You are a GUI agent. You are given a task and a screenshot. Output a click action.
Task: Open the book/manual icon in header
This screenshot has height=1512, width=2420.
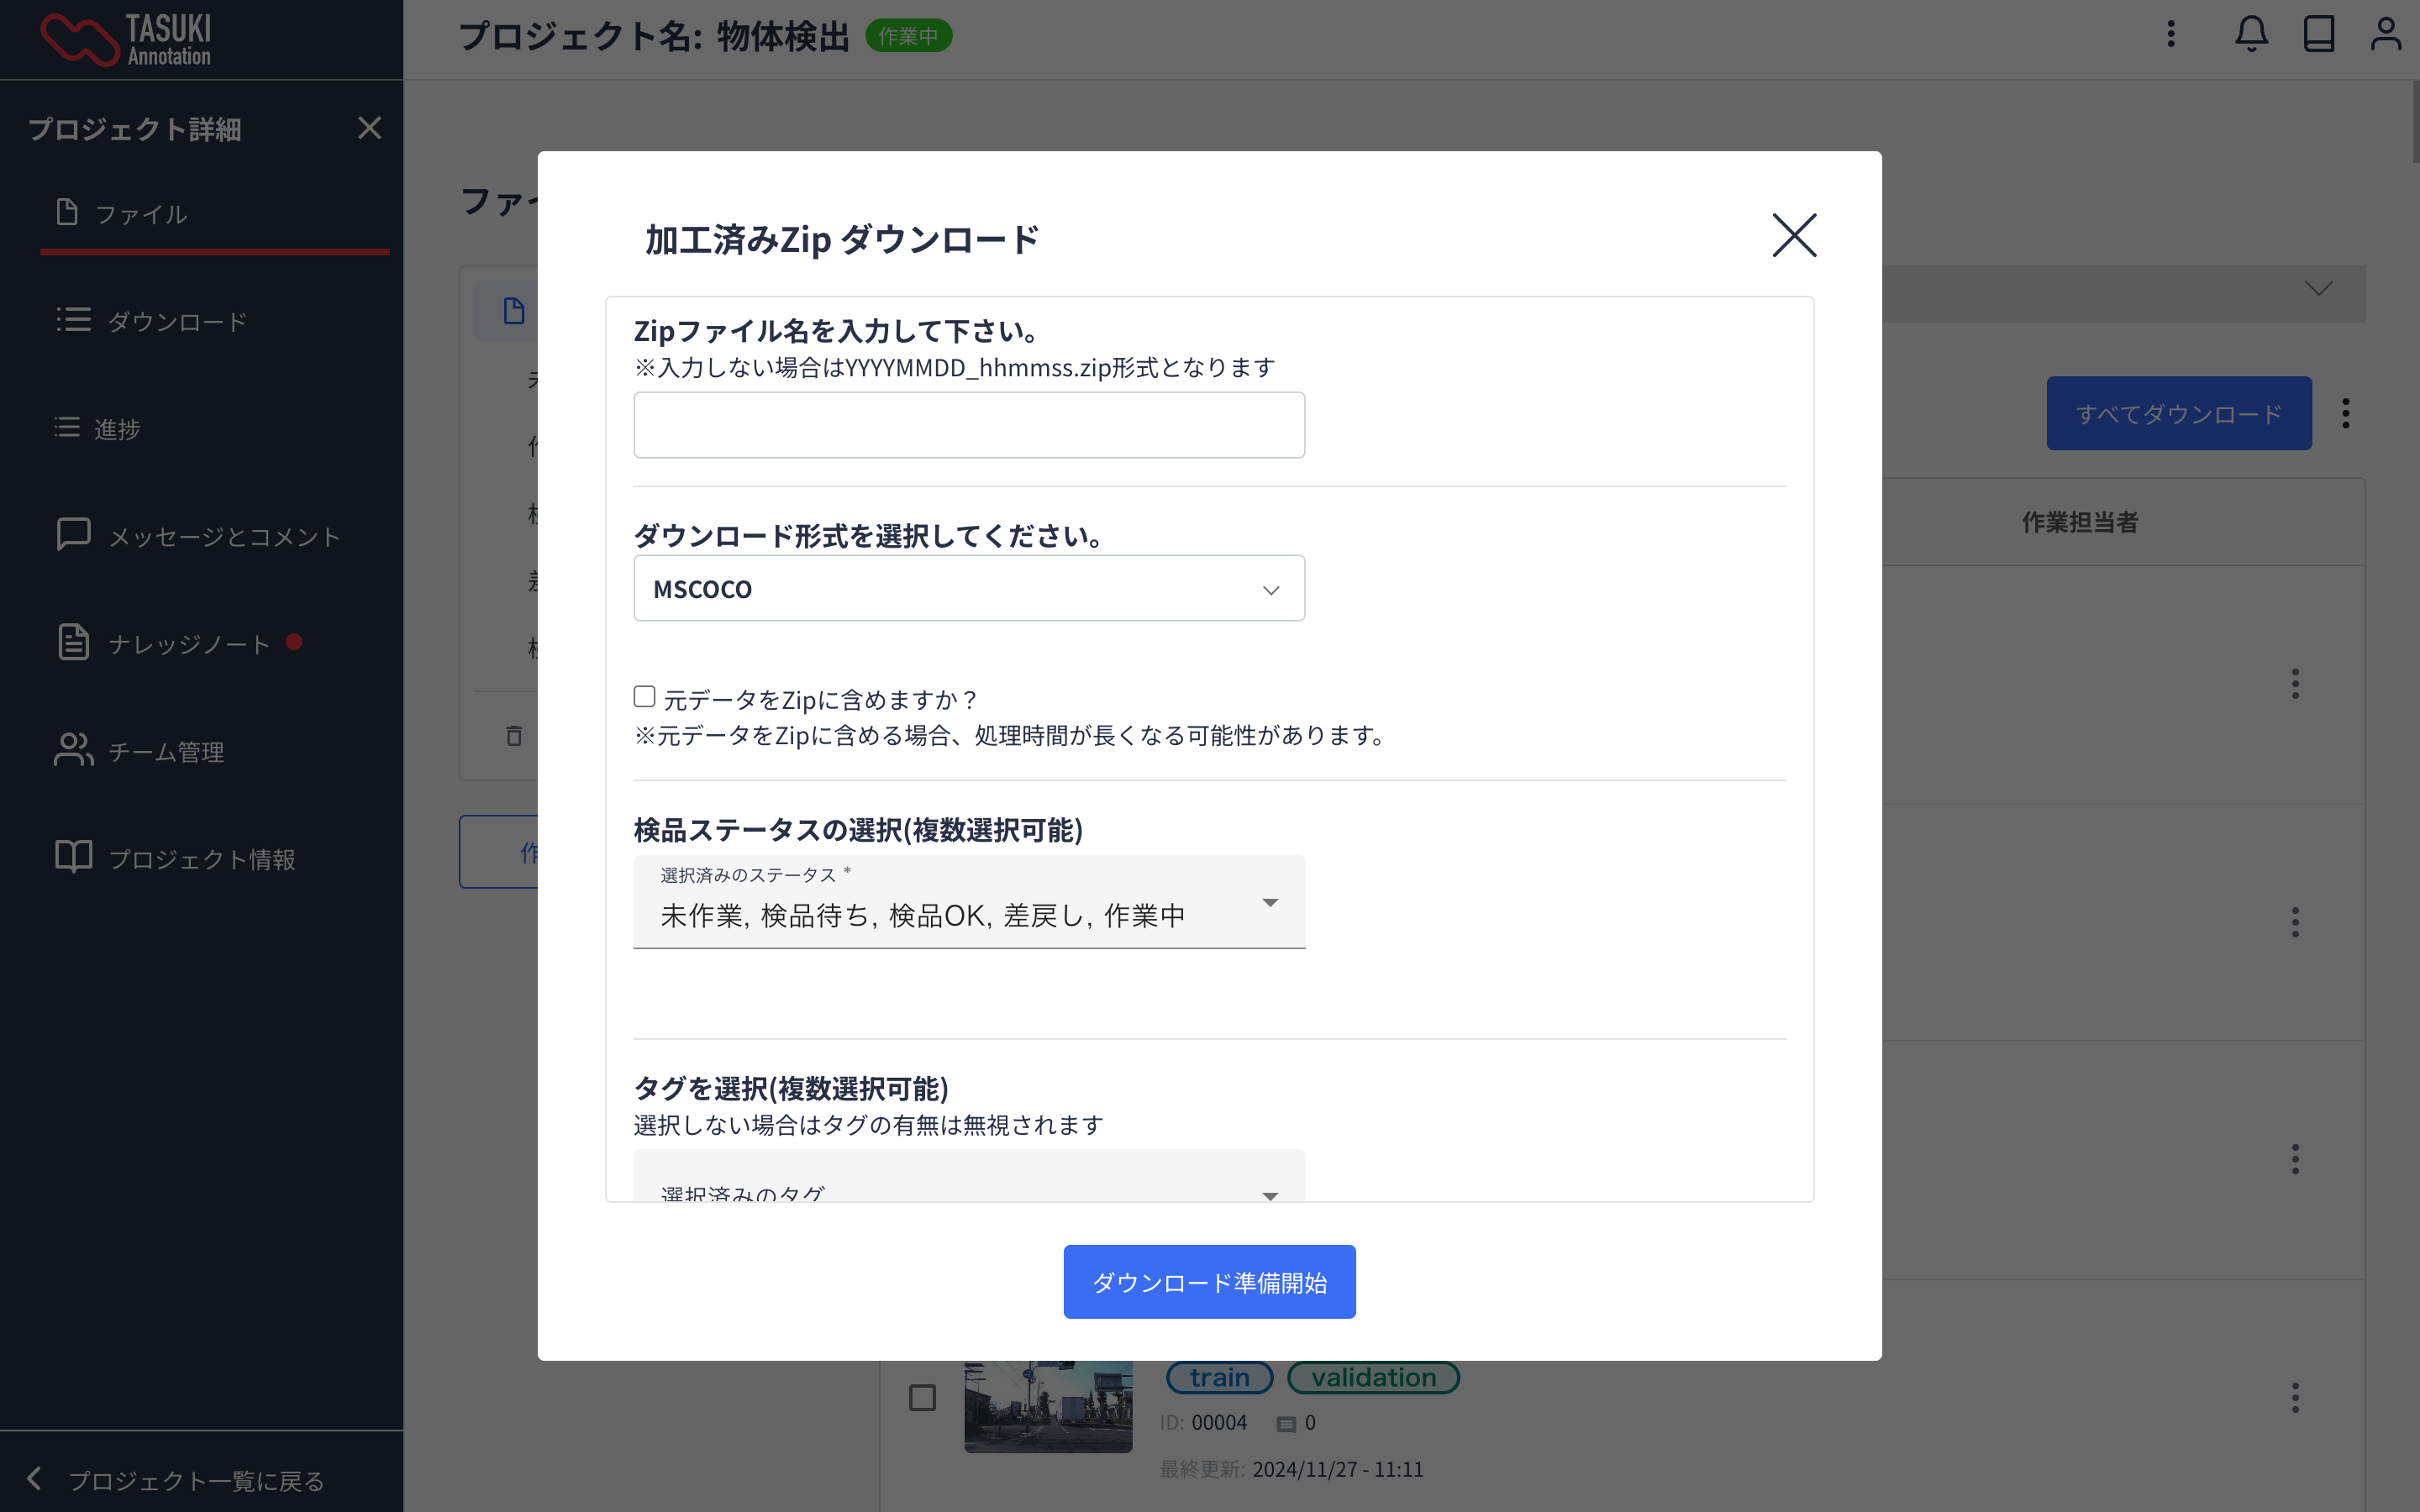point(2318,35)
